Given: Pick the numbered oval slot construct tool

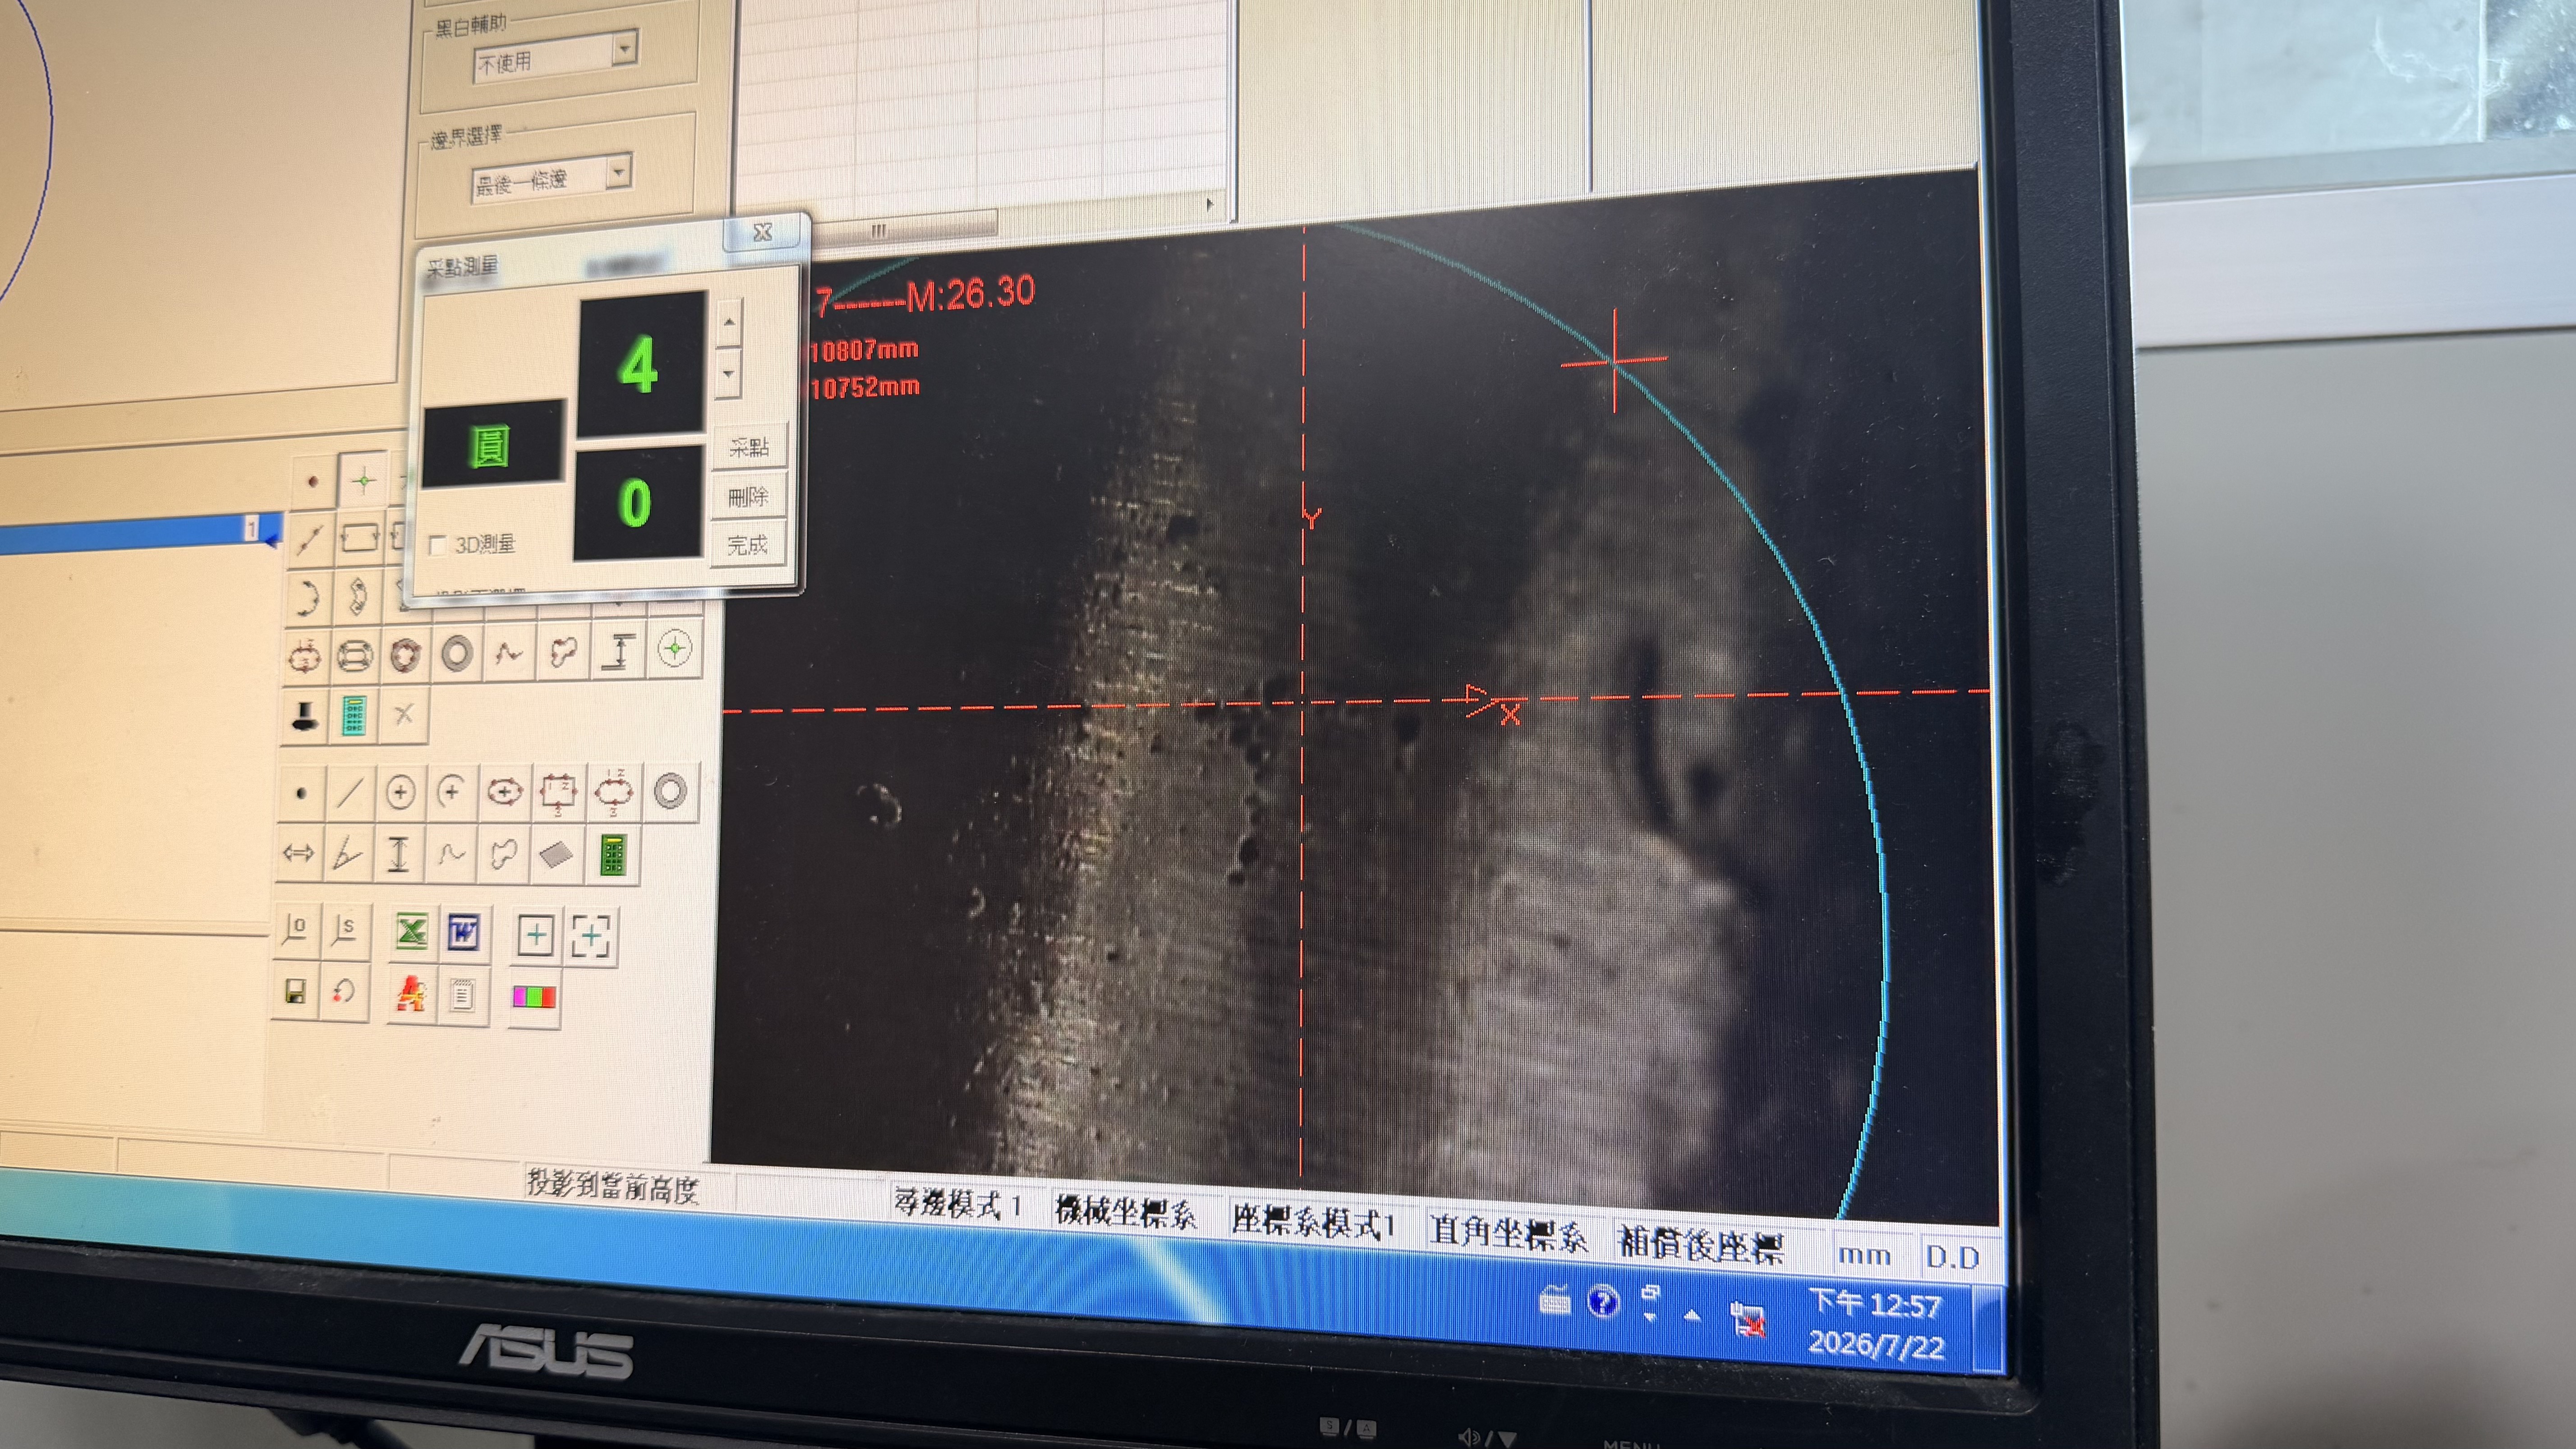Looking at the screenshot, I should [x=613, y=790].
